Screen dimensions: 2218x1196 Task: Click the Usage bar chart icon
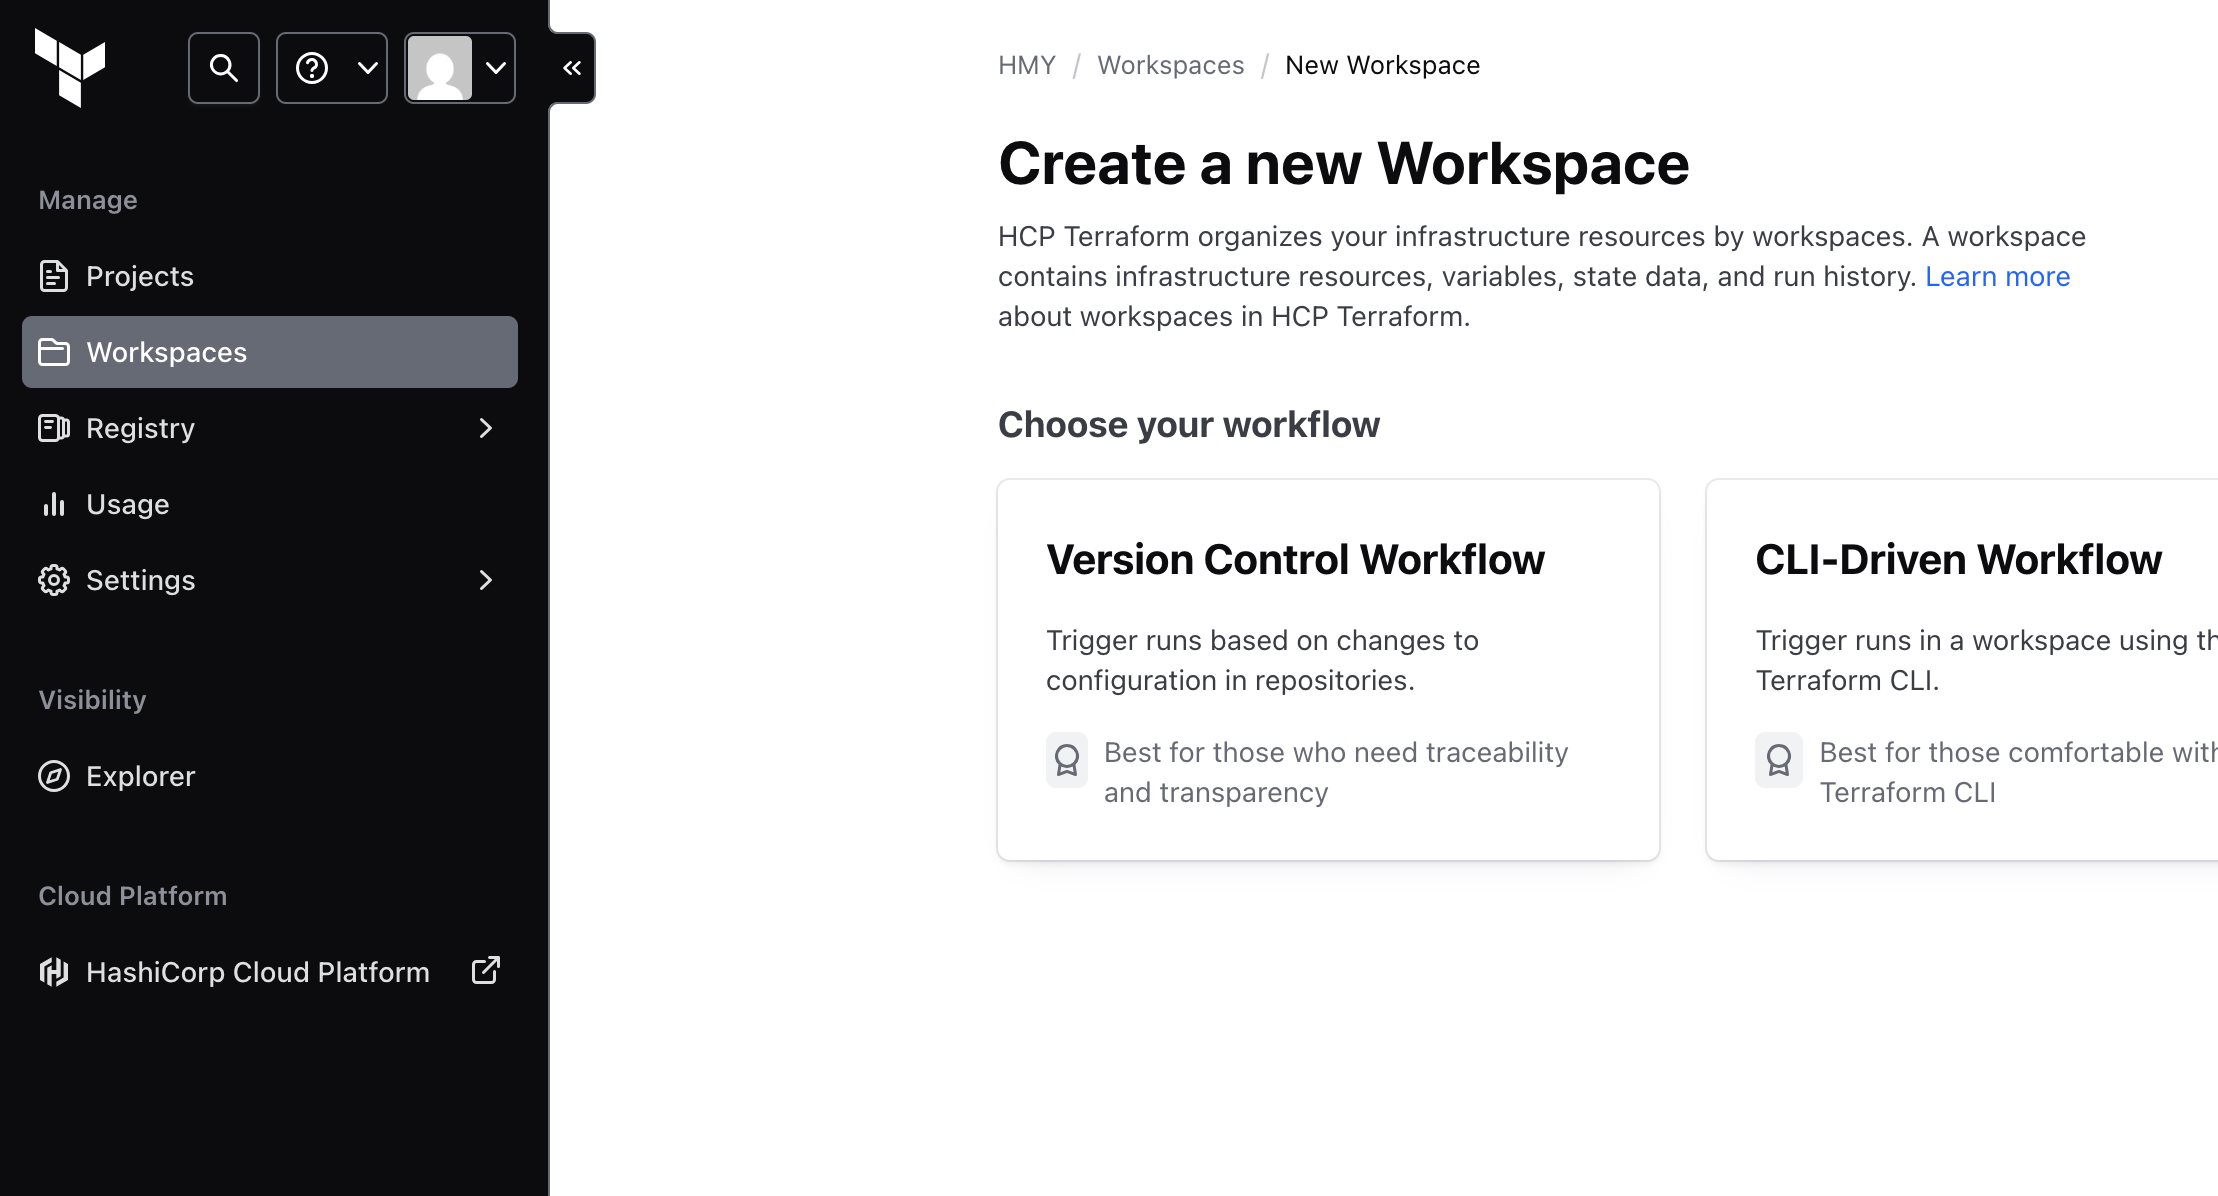click(54, 504)
